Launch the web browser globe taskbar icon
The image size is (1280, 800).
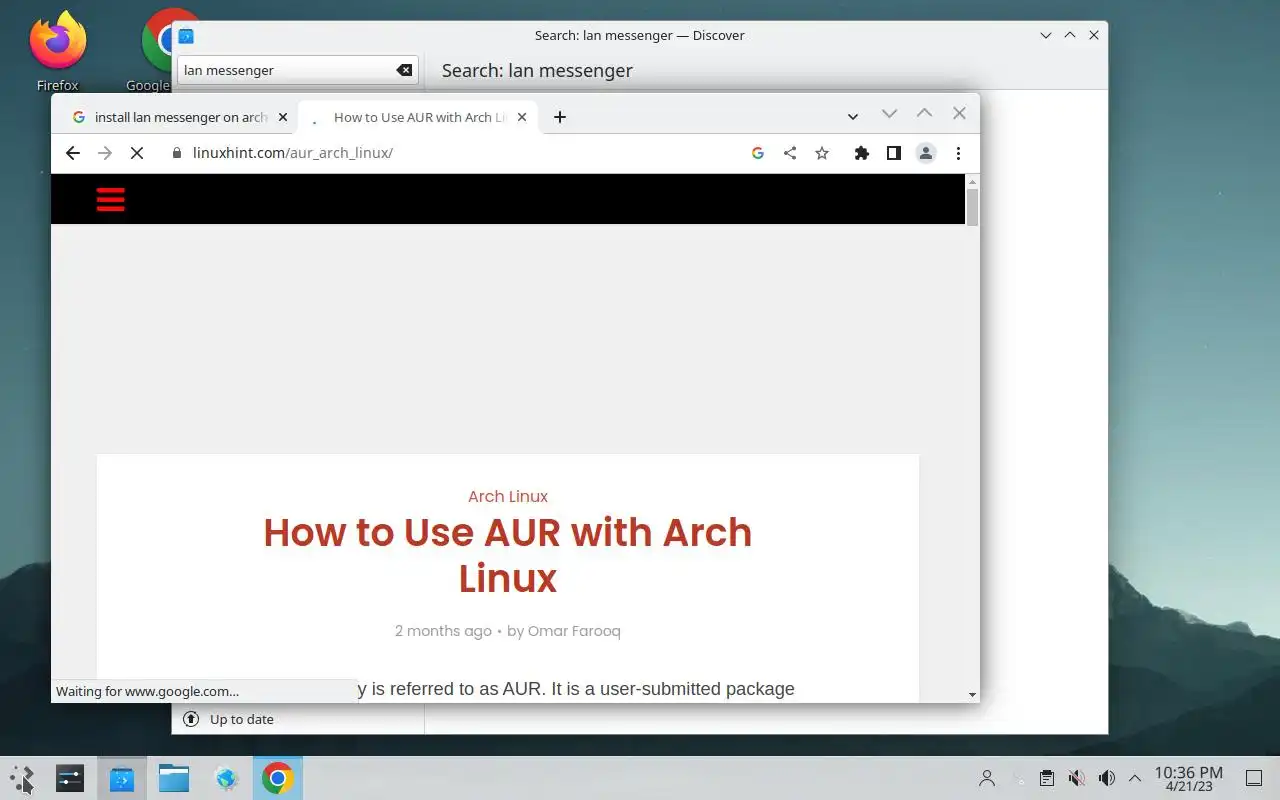[226, 778]
